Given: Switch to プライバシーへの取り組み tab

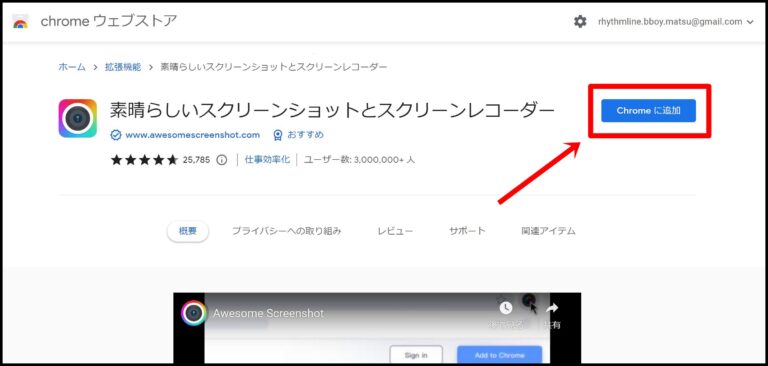Looking at the screenshot, I should 287,231.
